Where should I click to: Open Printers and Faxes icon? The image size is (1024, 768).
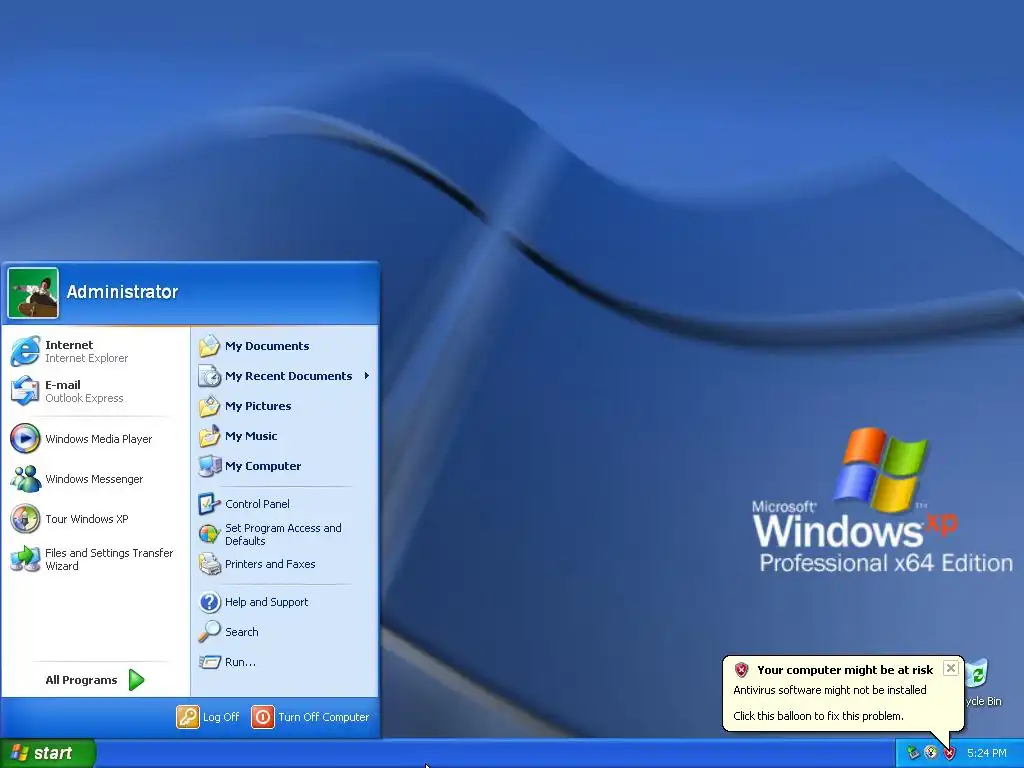(210, 564)
